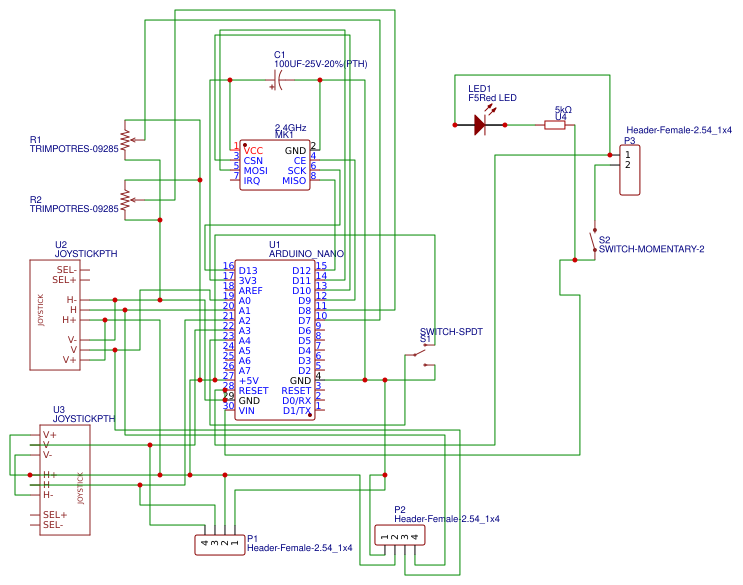Select the P2 header connector body
The image size is (743, 585).
coord(399,535)
